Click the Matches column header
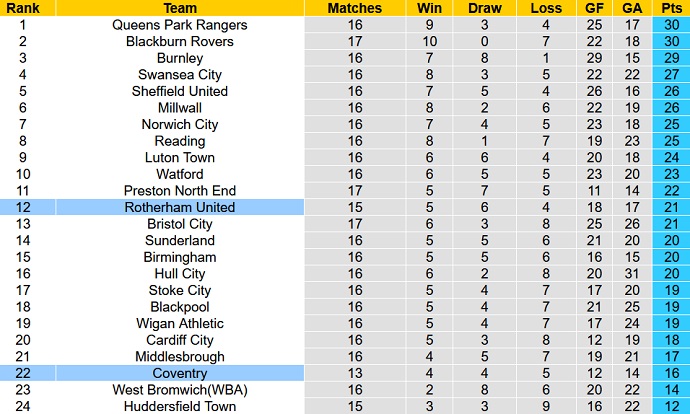 (x=354, y=8)
